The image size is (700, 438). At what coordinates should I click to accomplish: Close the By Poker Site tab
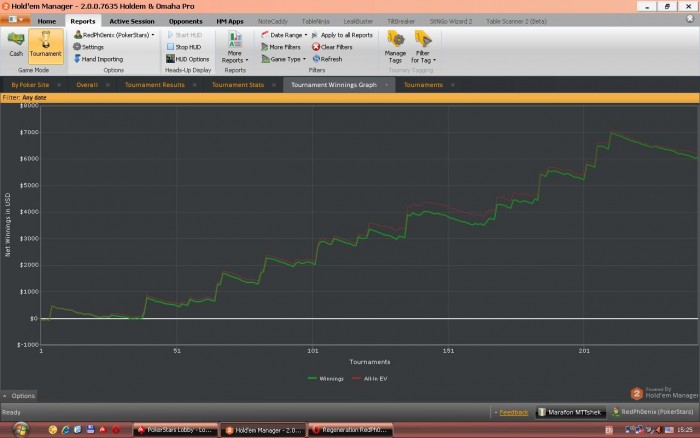(x=59, y=85)
